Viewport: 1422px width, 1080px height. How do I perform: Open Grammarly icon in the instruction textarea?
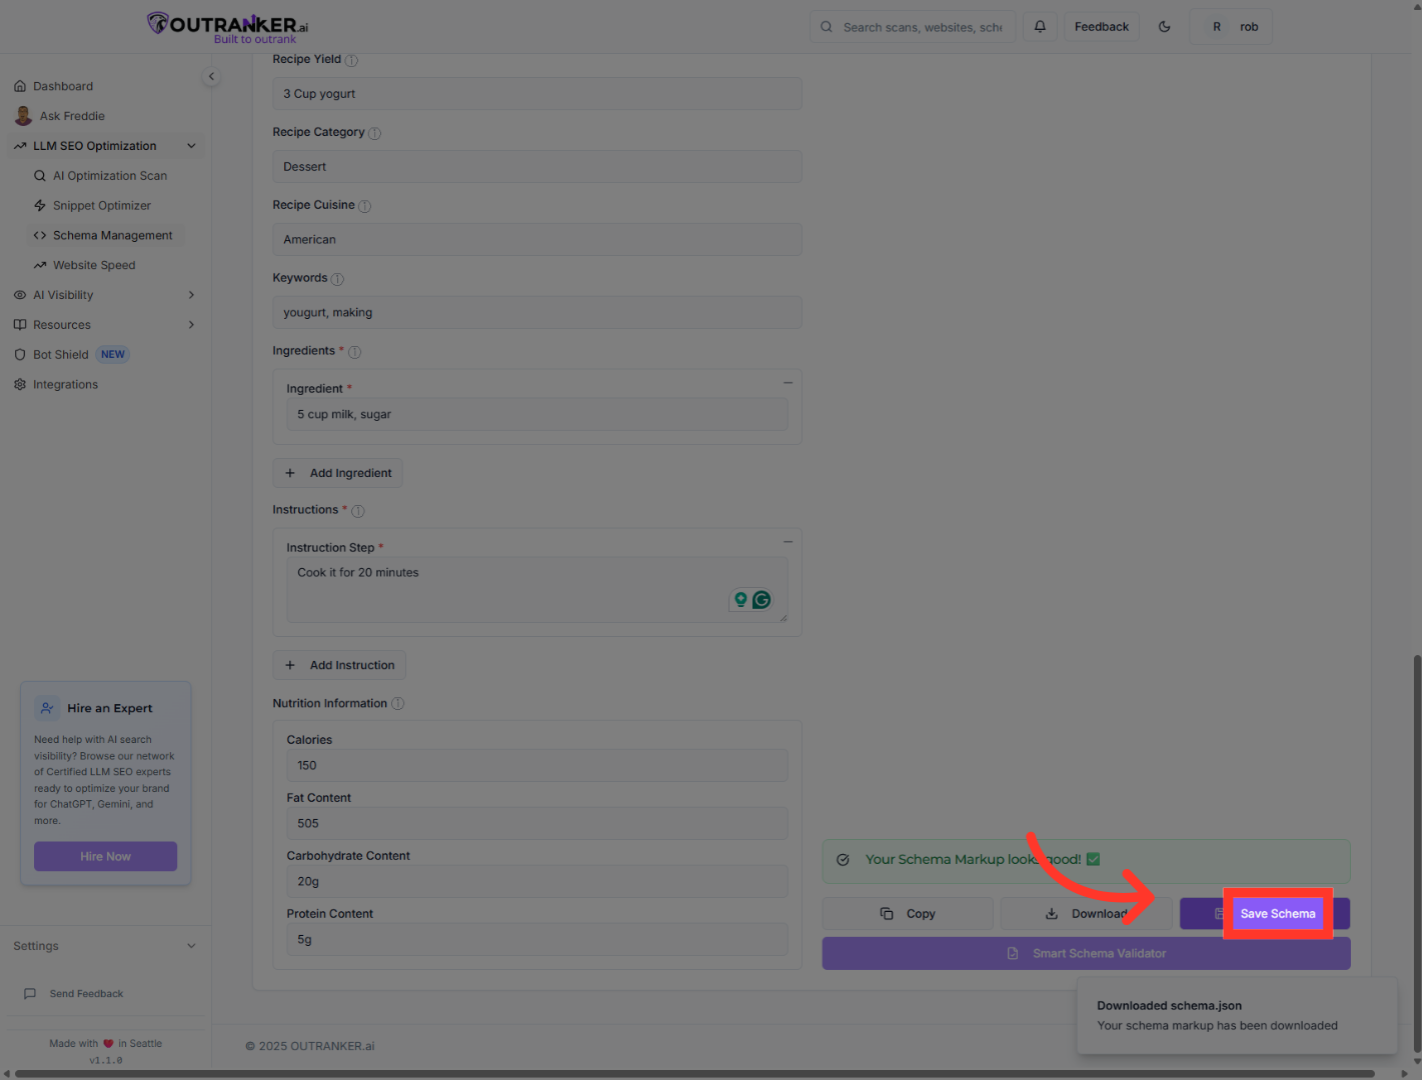pyautogui.click(x=761, y=599)
